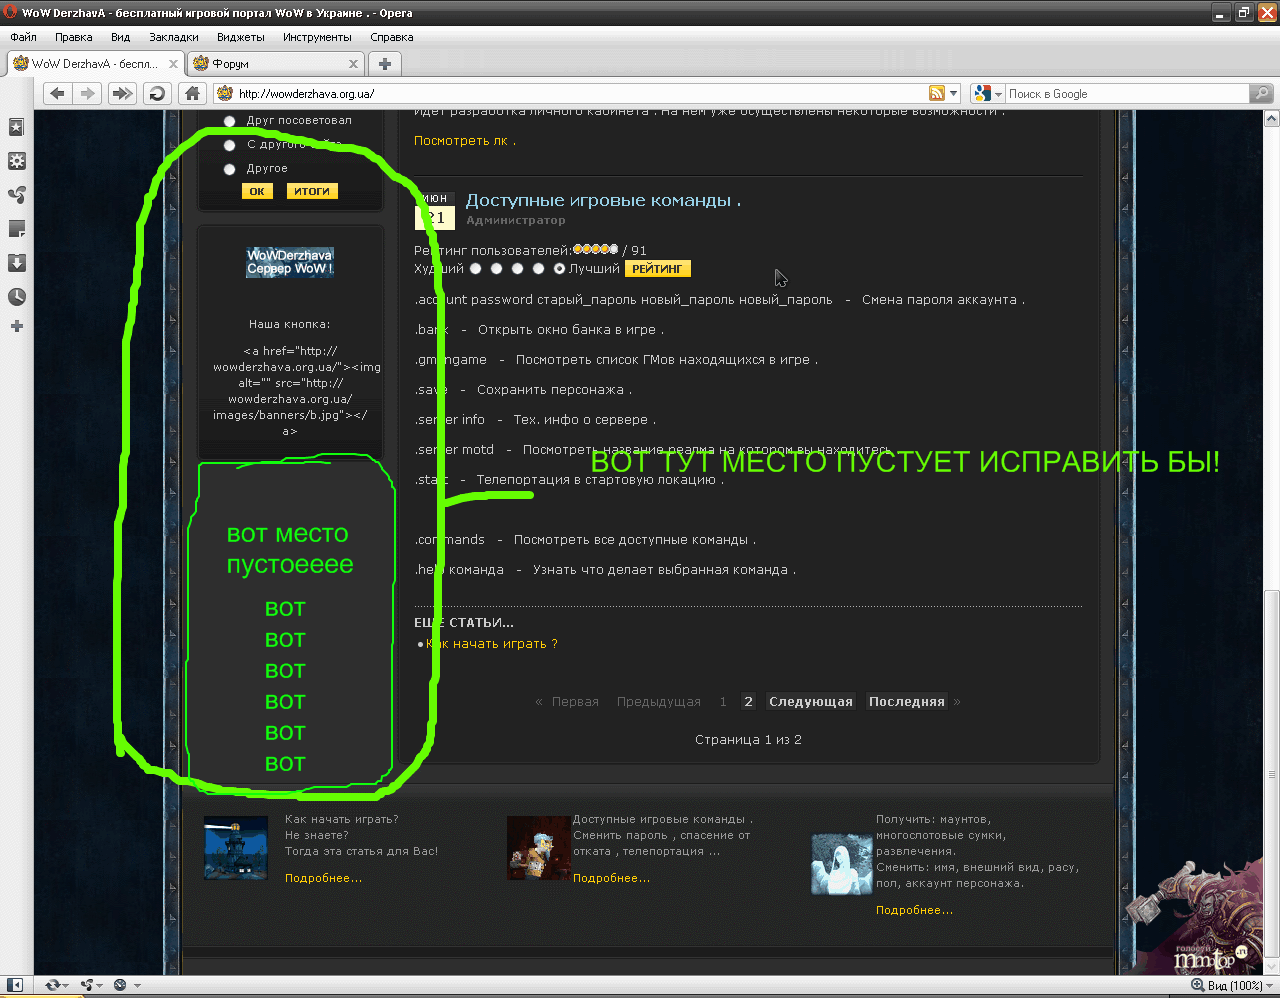Open the Инструменты menu
The height and width of the screenshot is (998, 1280).
(317, 37)
